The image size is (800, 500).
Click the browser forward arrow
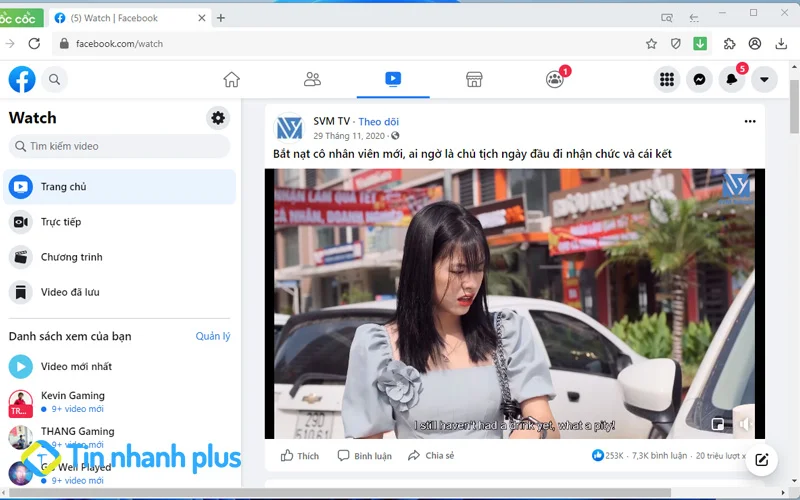click(x=10, y=43)
